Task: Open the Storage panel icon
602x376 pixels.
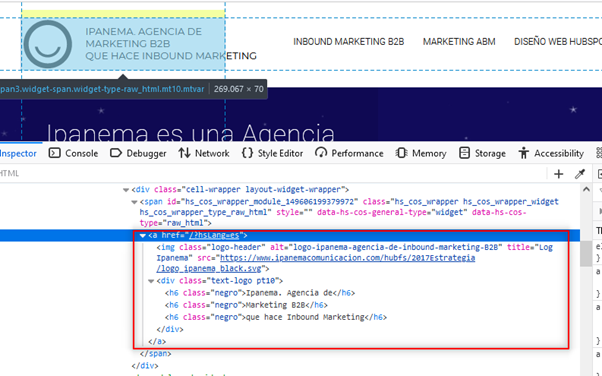Action: click(465, 153)
